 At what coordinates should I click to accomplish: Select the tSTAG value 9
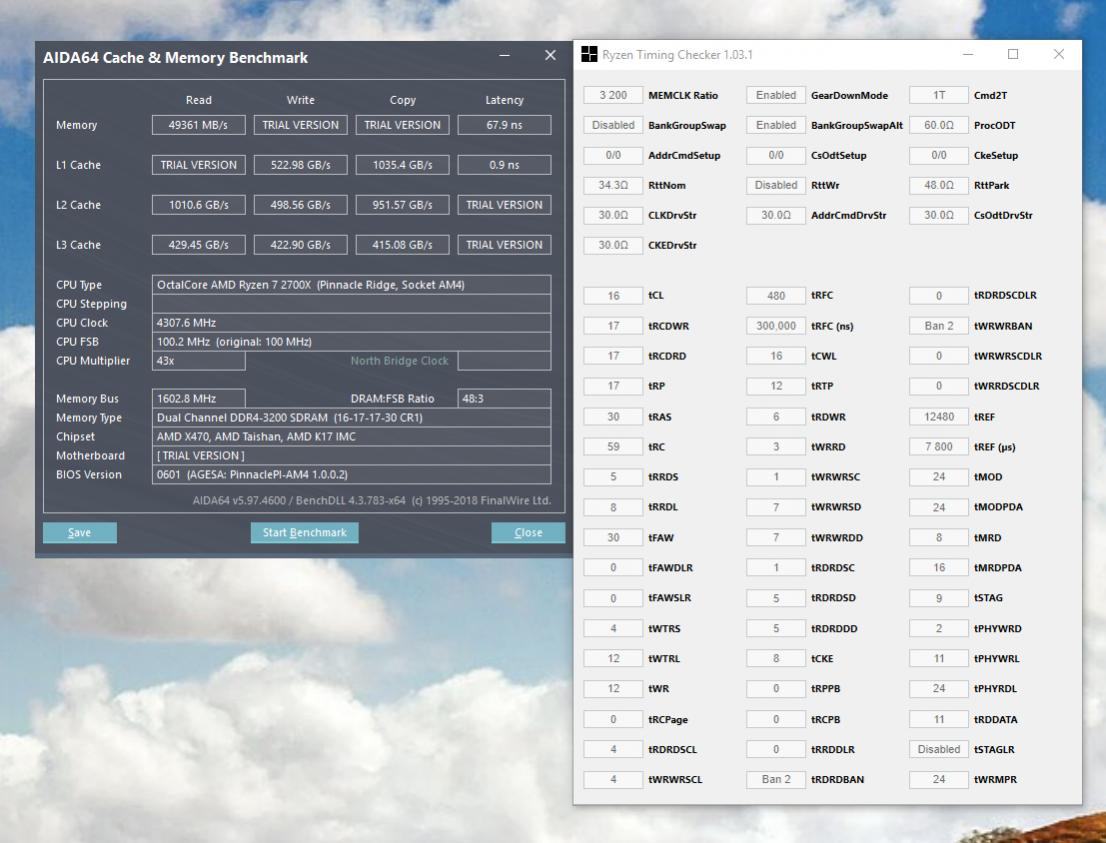coord(939,598)
